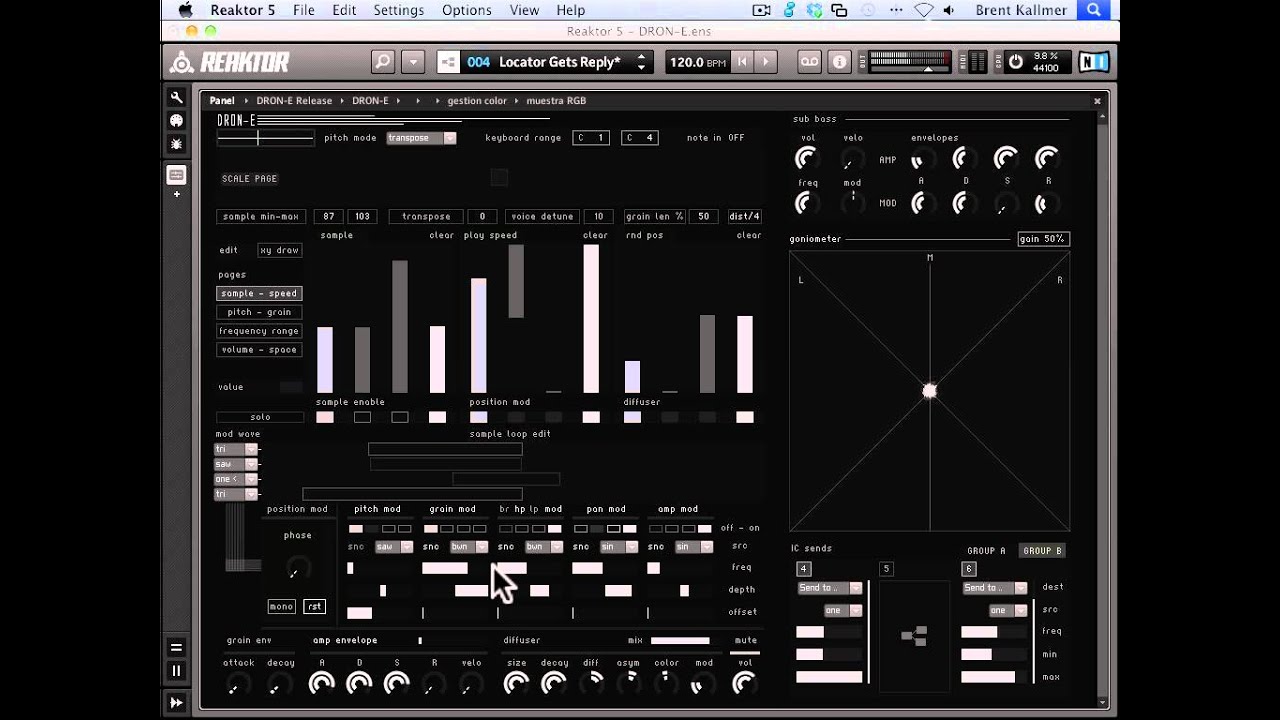Image resolution: width=1280 pixels, height=720 pixels.
Task: Select the 'frequency range' page
Action: pos(259,331)
